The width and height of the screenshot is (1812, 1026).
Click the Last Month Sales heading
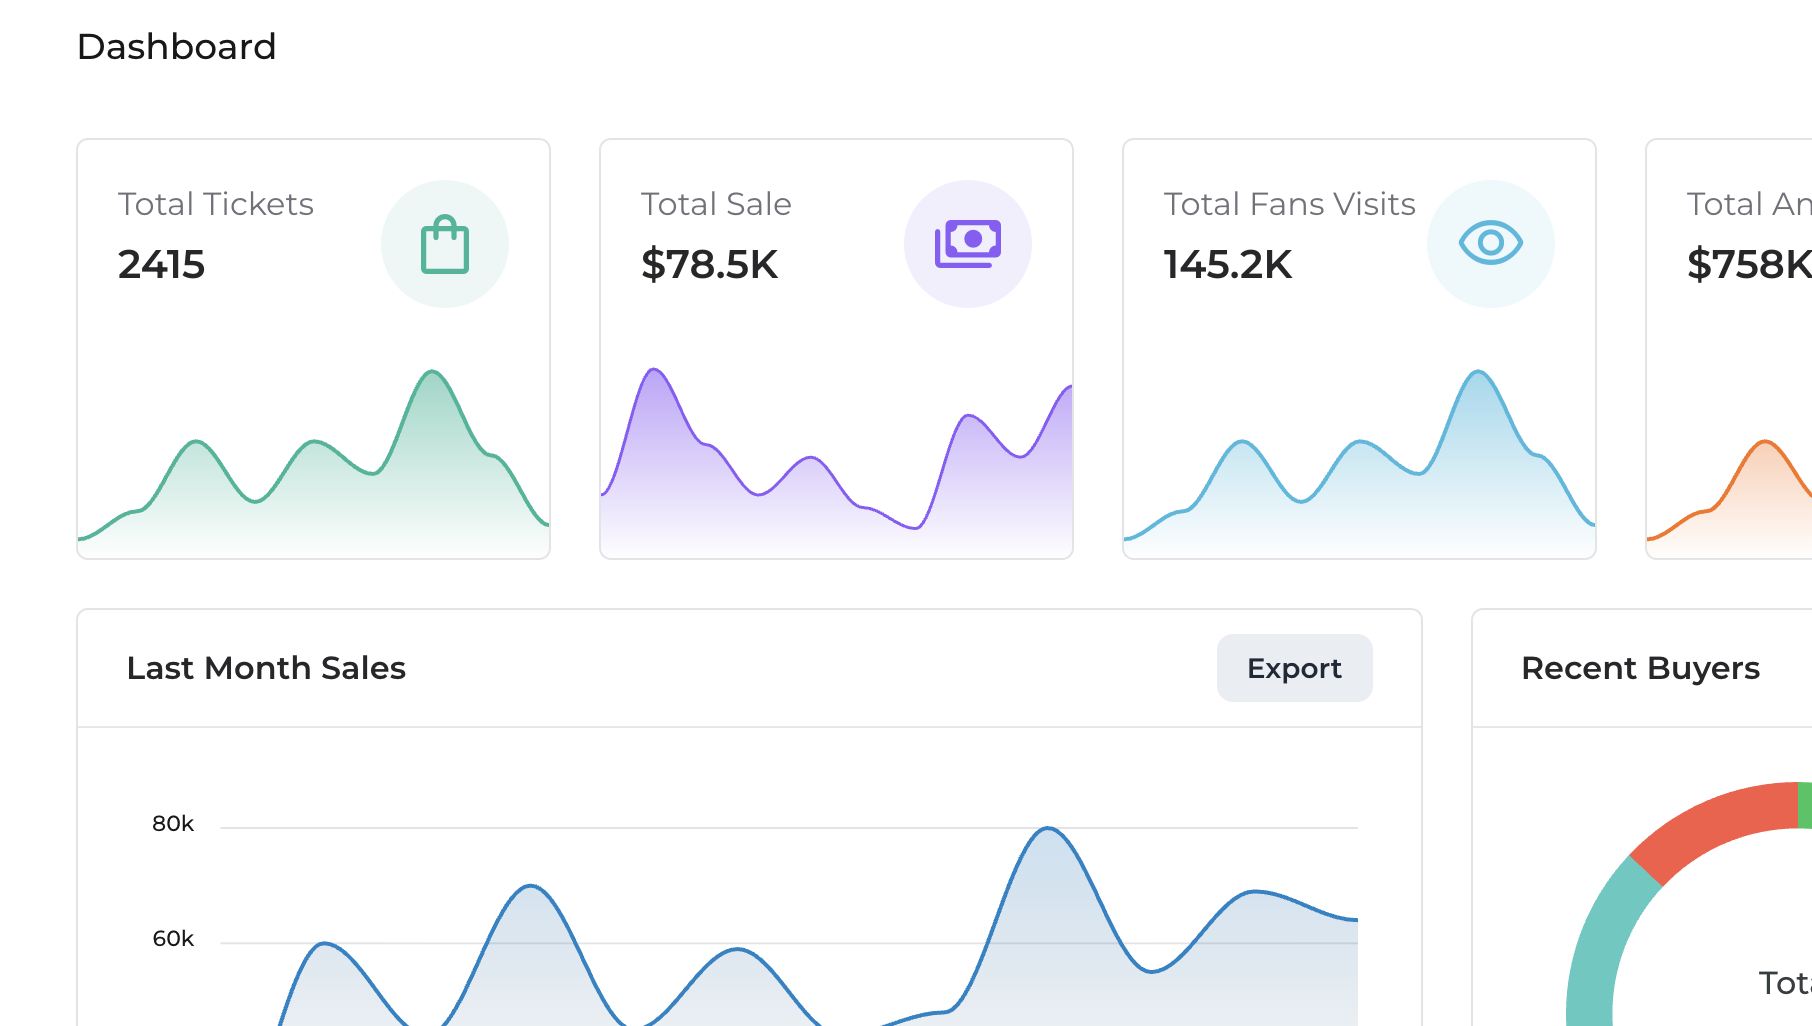point(266,668)
